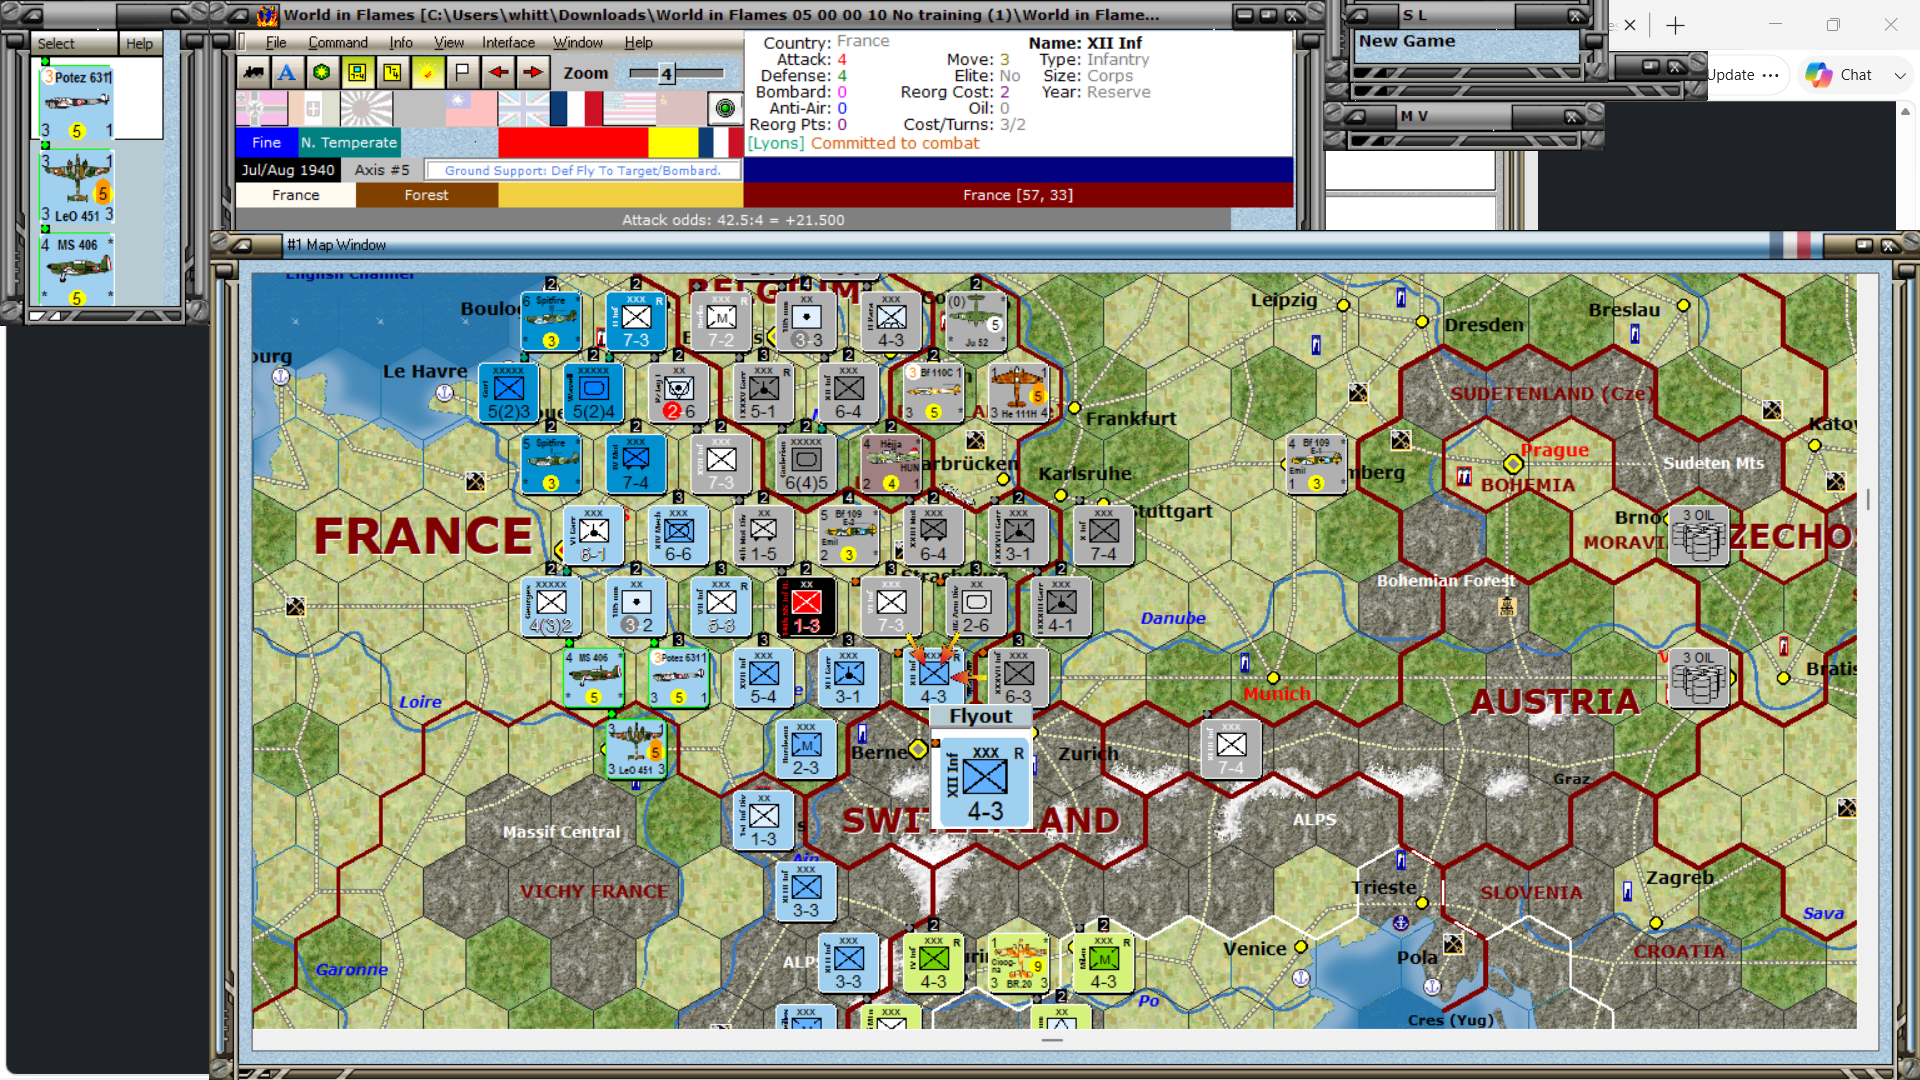Image resolution: width=1920 pixels, height=1080 pixels.
Task: Select the United States flag
Action: [x=629, y=108]
